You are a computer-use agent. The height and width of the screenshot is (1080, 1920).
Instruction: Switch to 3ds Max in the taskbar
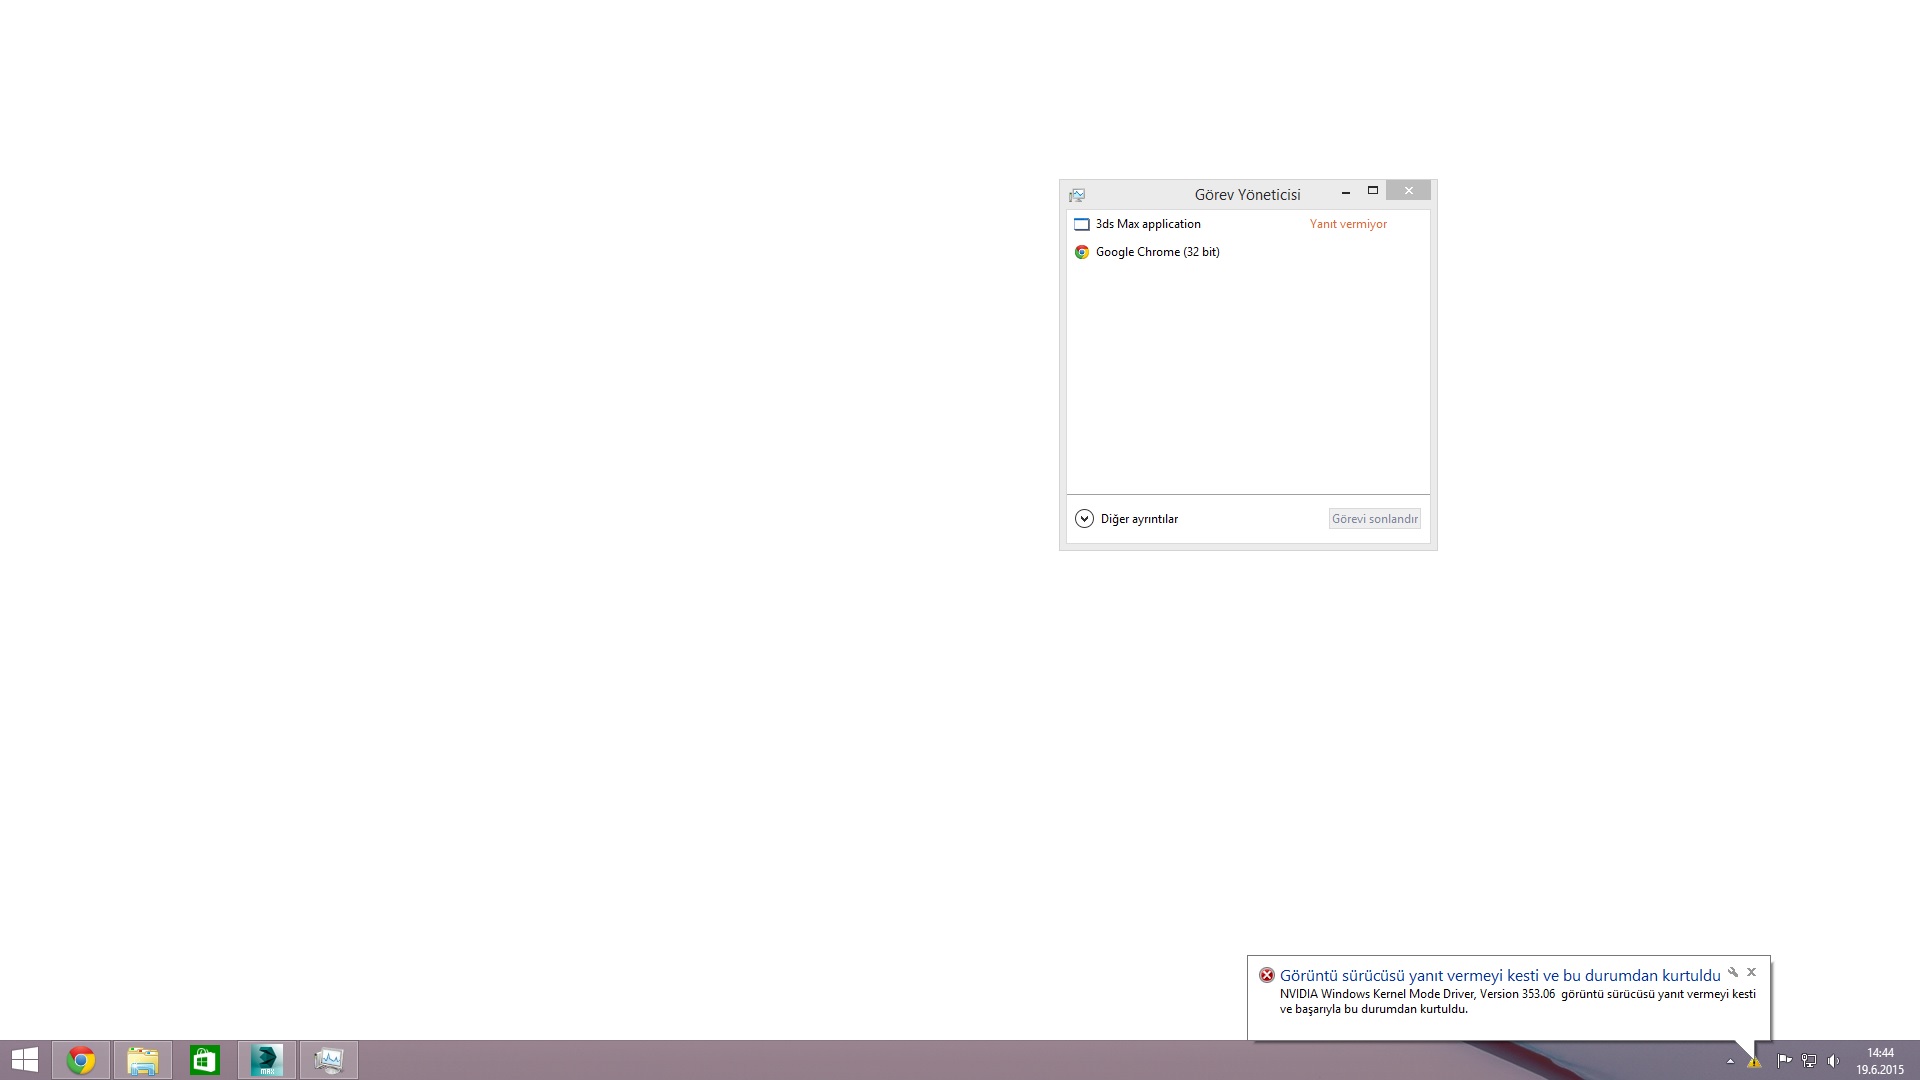[x=267, y=1060]
